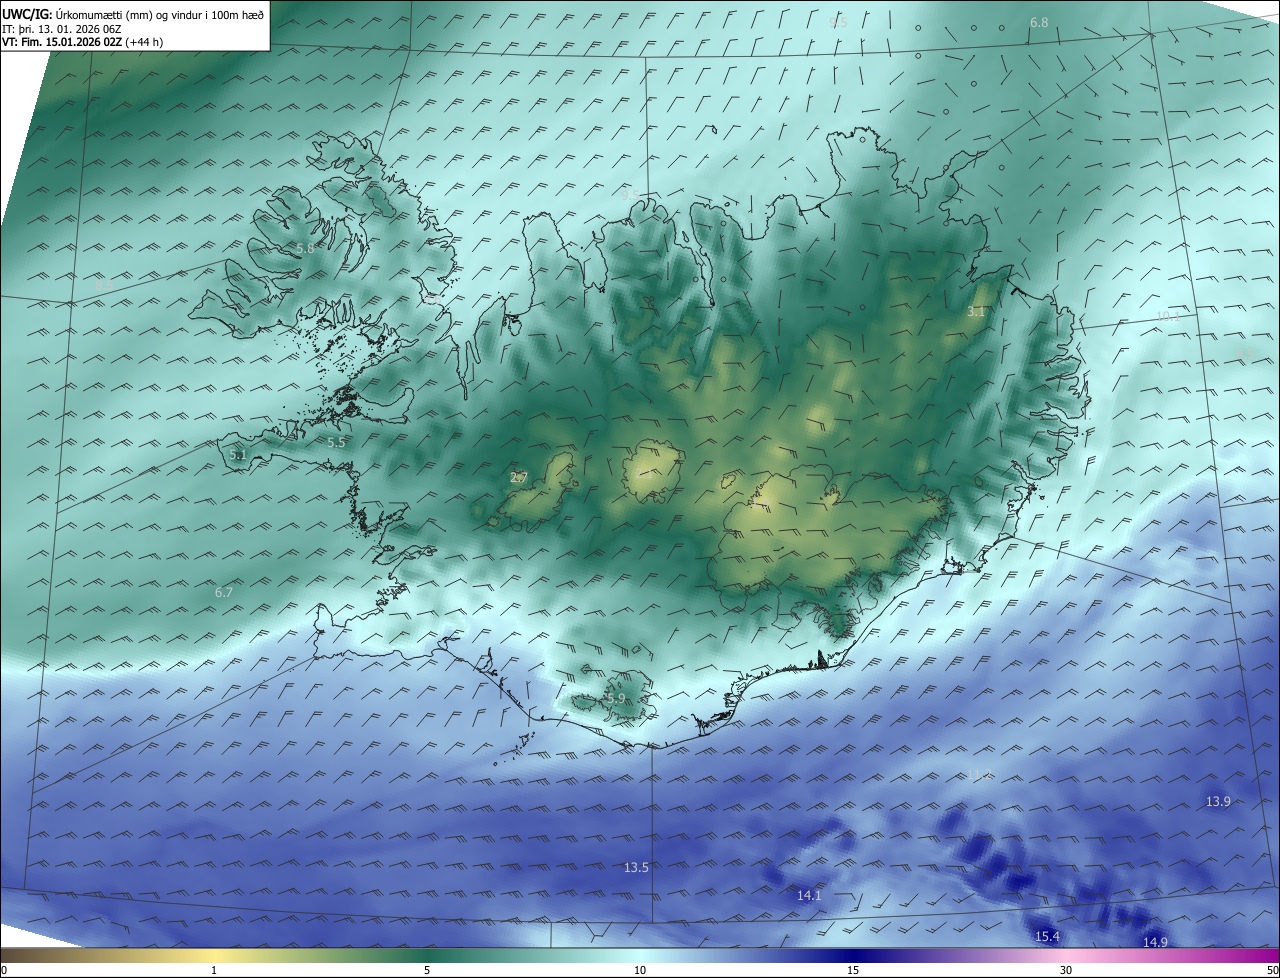The image size is (1280, 978).
Task: Click the 5.5 value on the map
Action: (336, 442)
